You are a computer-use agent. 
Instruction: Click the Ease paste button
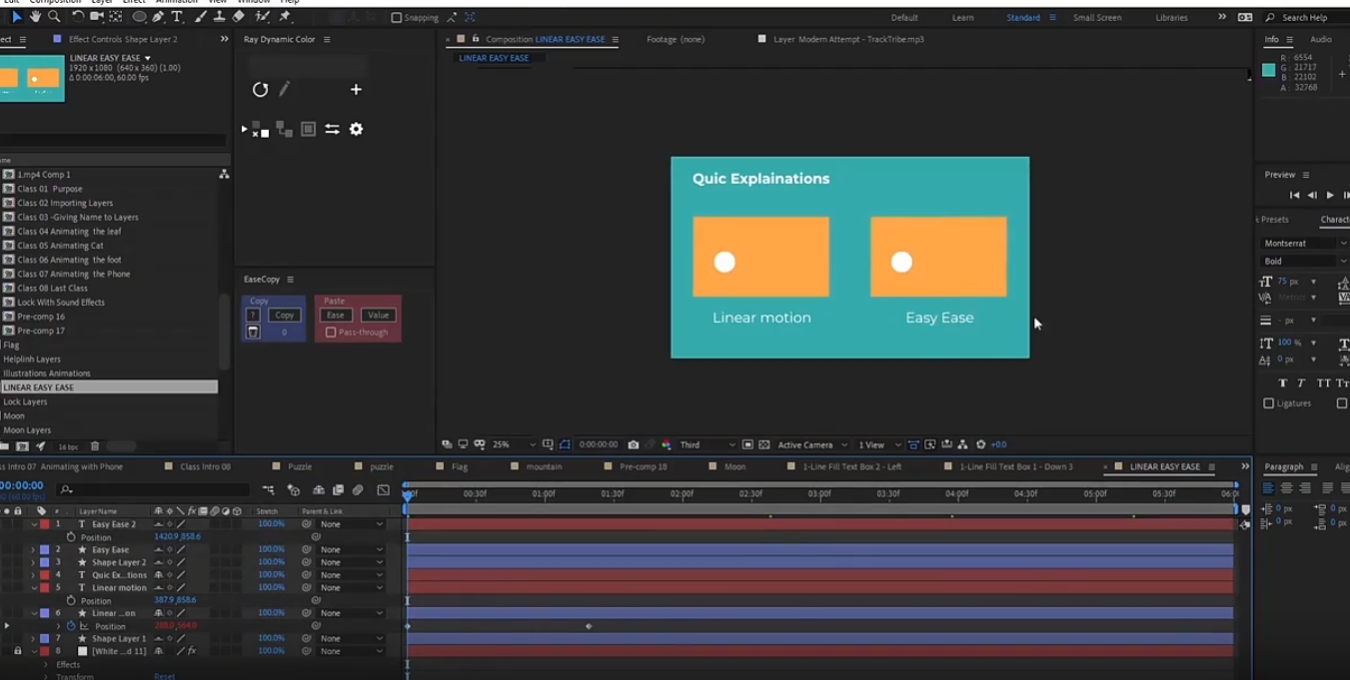point(335,315)
